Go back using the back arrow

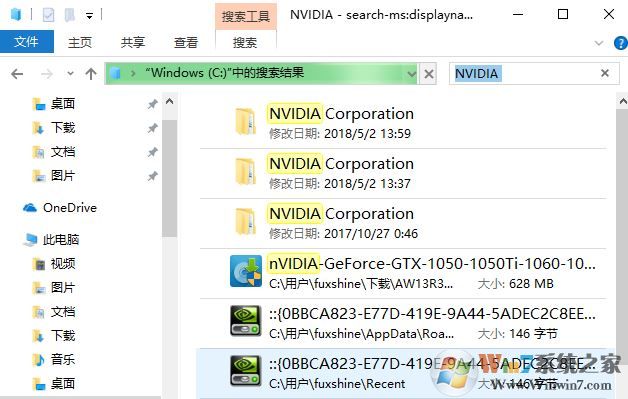[17, 74]
